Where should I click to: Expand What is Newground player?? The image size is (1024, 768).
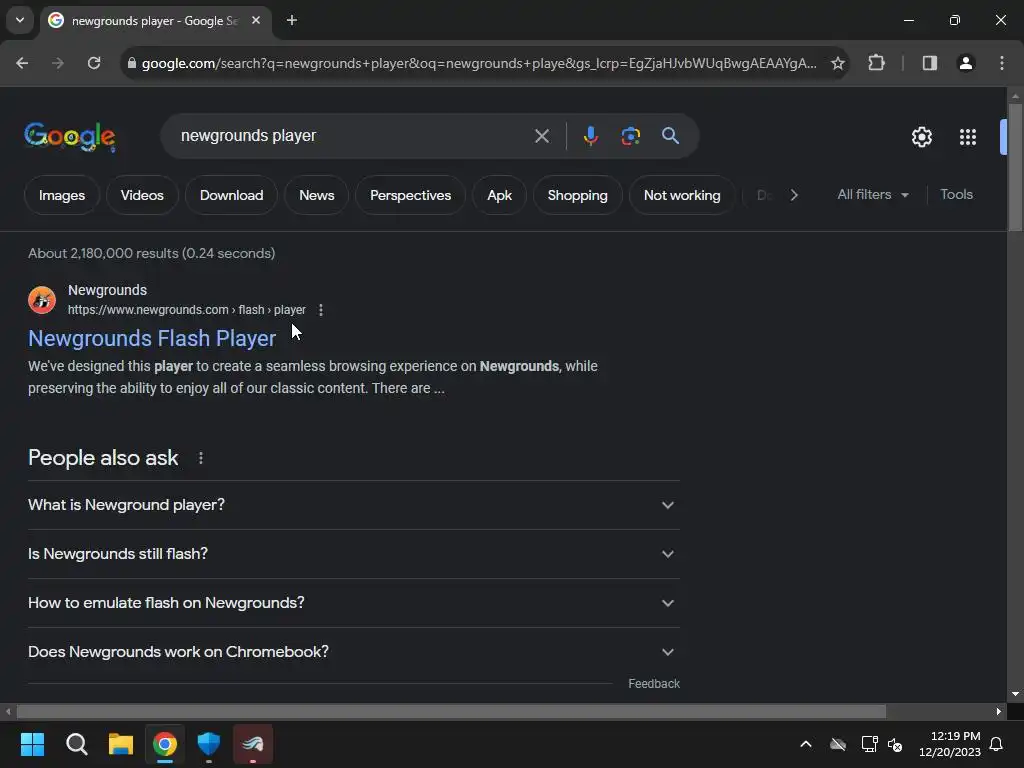[x=353, y=505]
